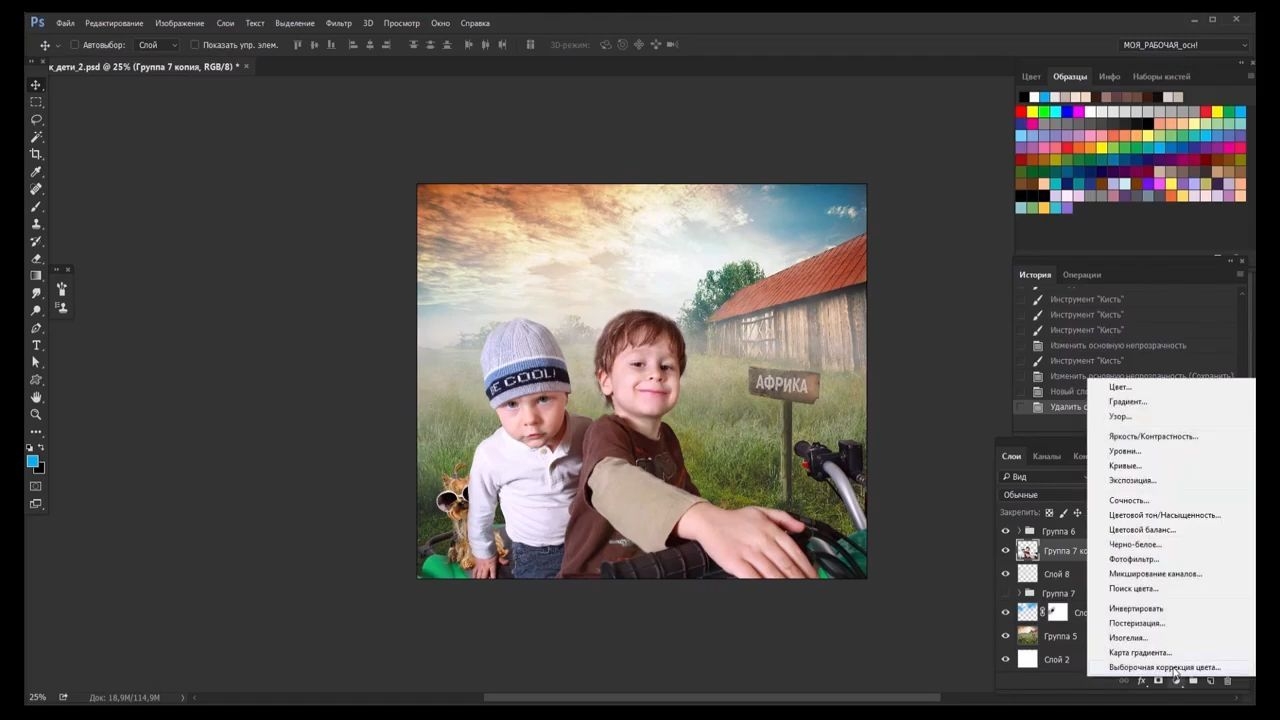1280x720 pixels.
Task: Expand the Группа 7 layer group
Action: tap(1019, 593)
